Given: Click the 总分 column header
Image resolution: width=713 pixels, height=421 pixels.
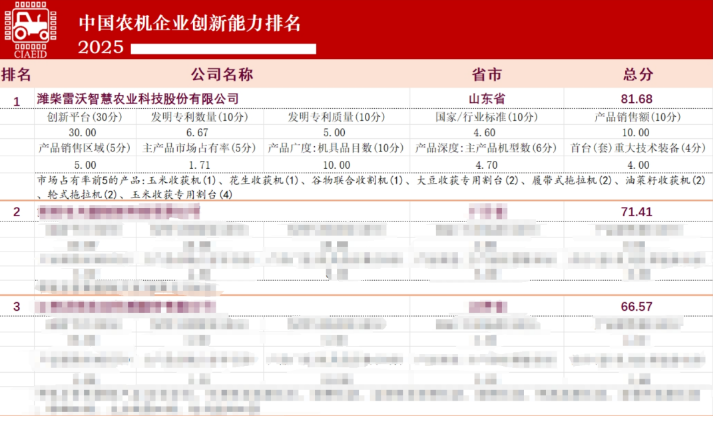Looking at the screenshot, I should (638, 74).
